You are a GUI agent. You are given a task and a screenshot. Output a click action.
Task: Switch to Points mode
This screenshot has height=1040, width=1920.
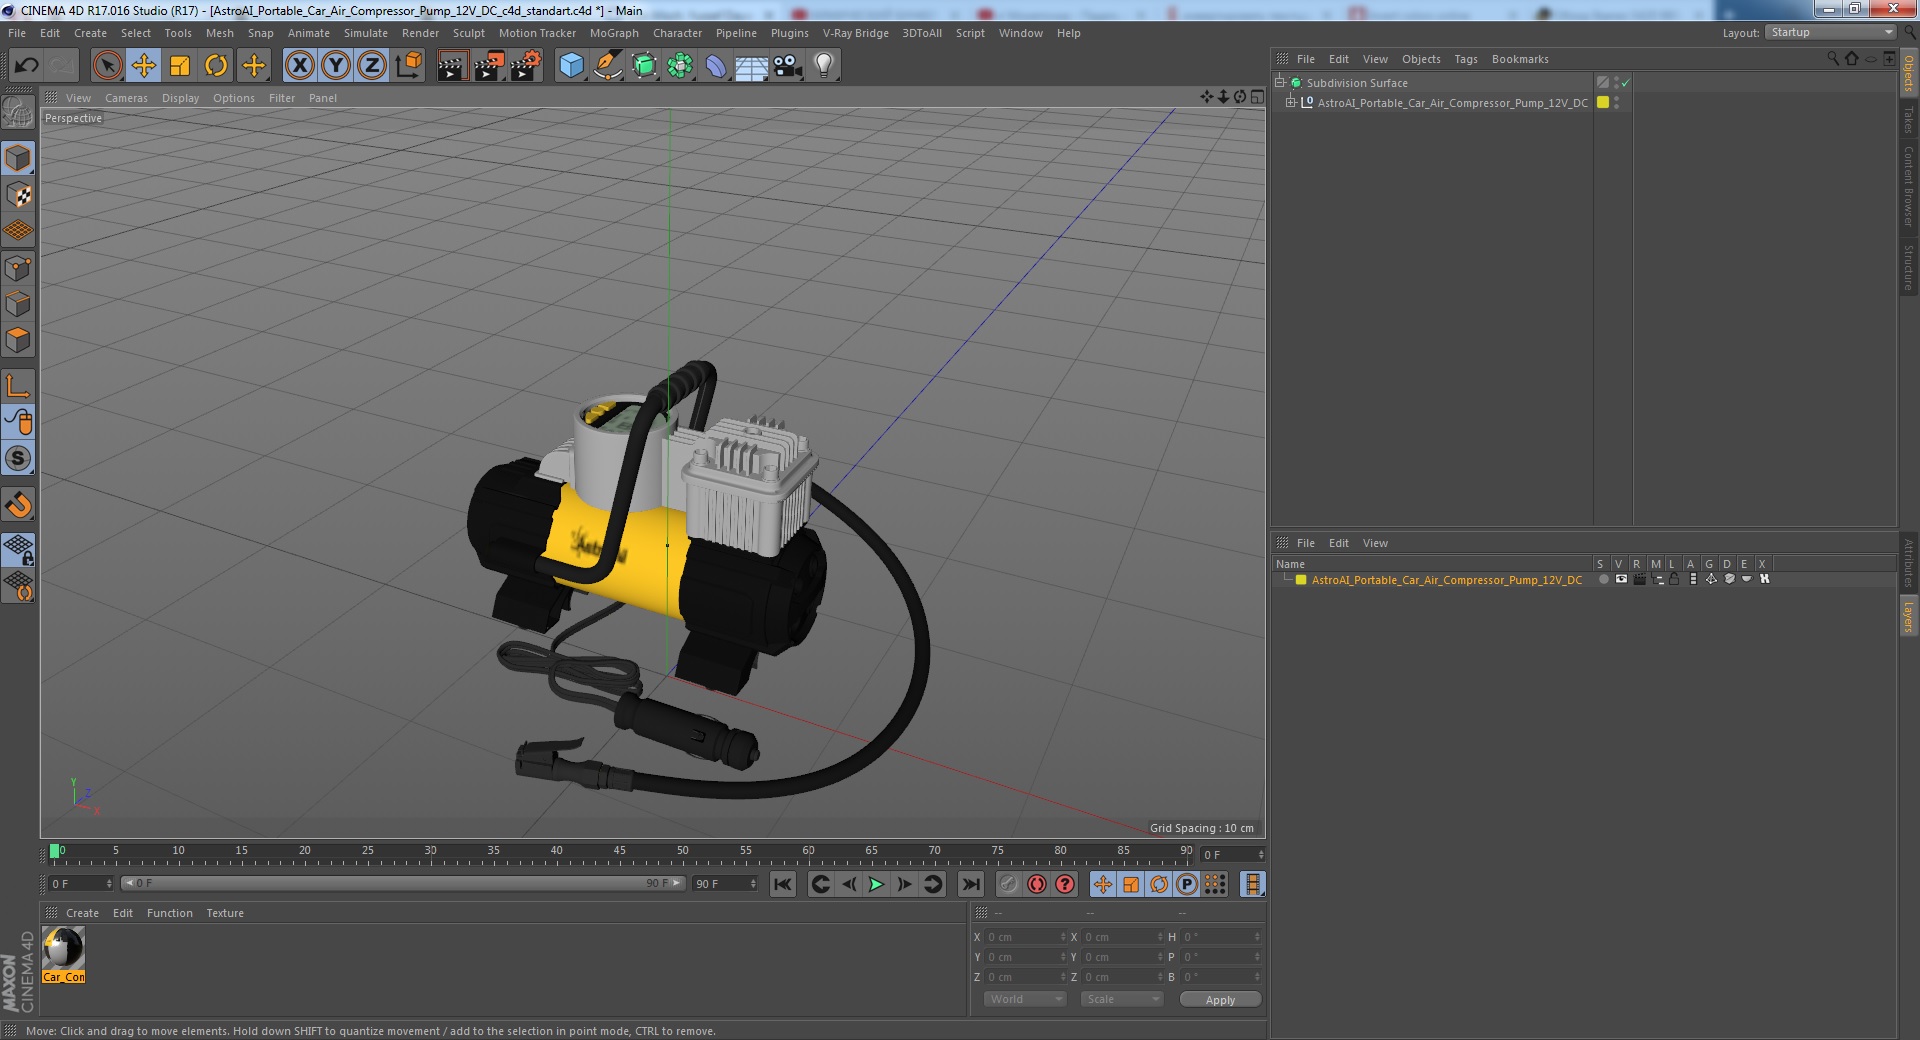(18, 268)
